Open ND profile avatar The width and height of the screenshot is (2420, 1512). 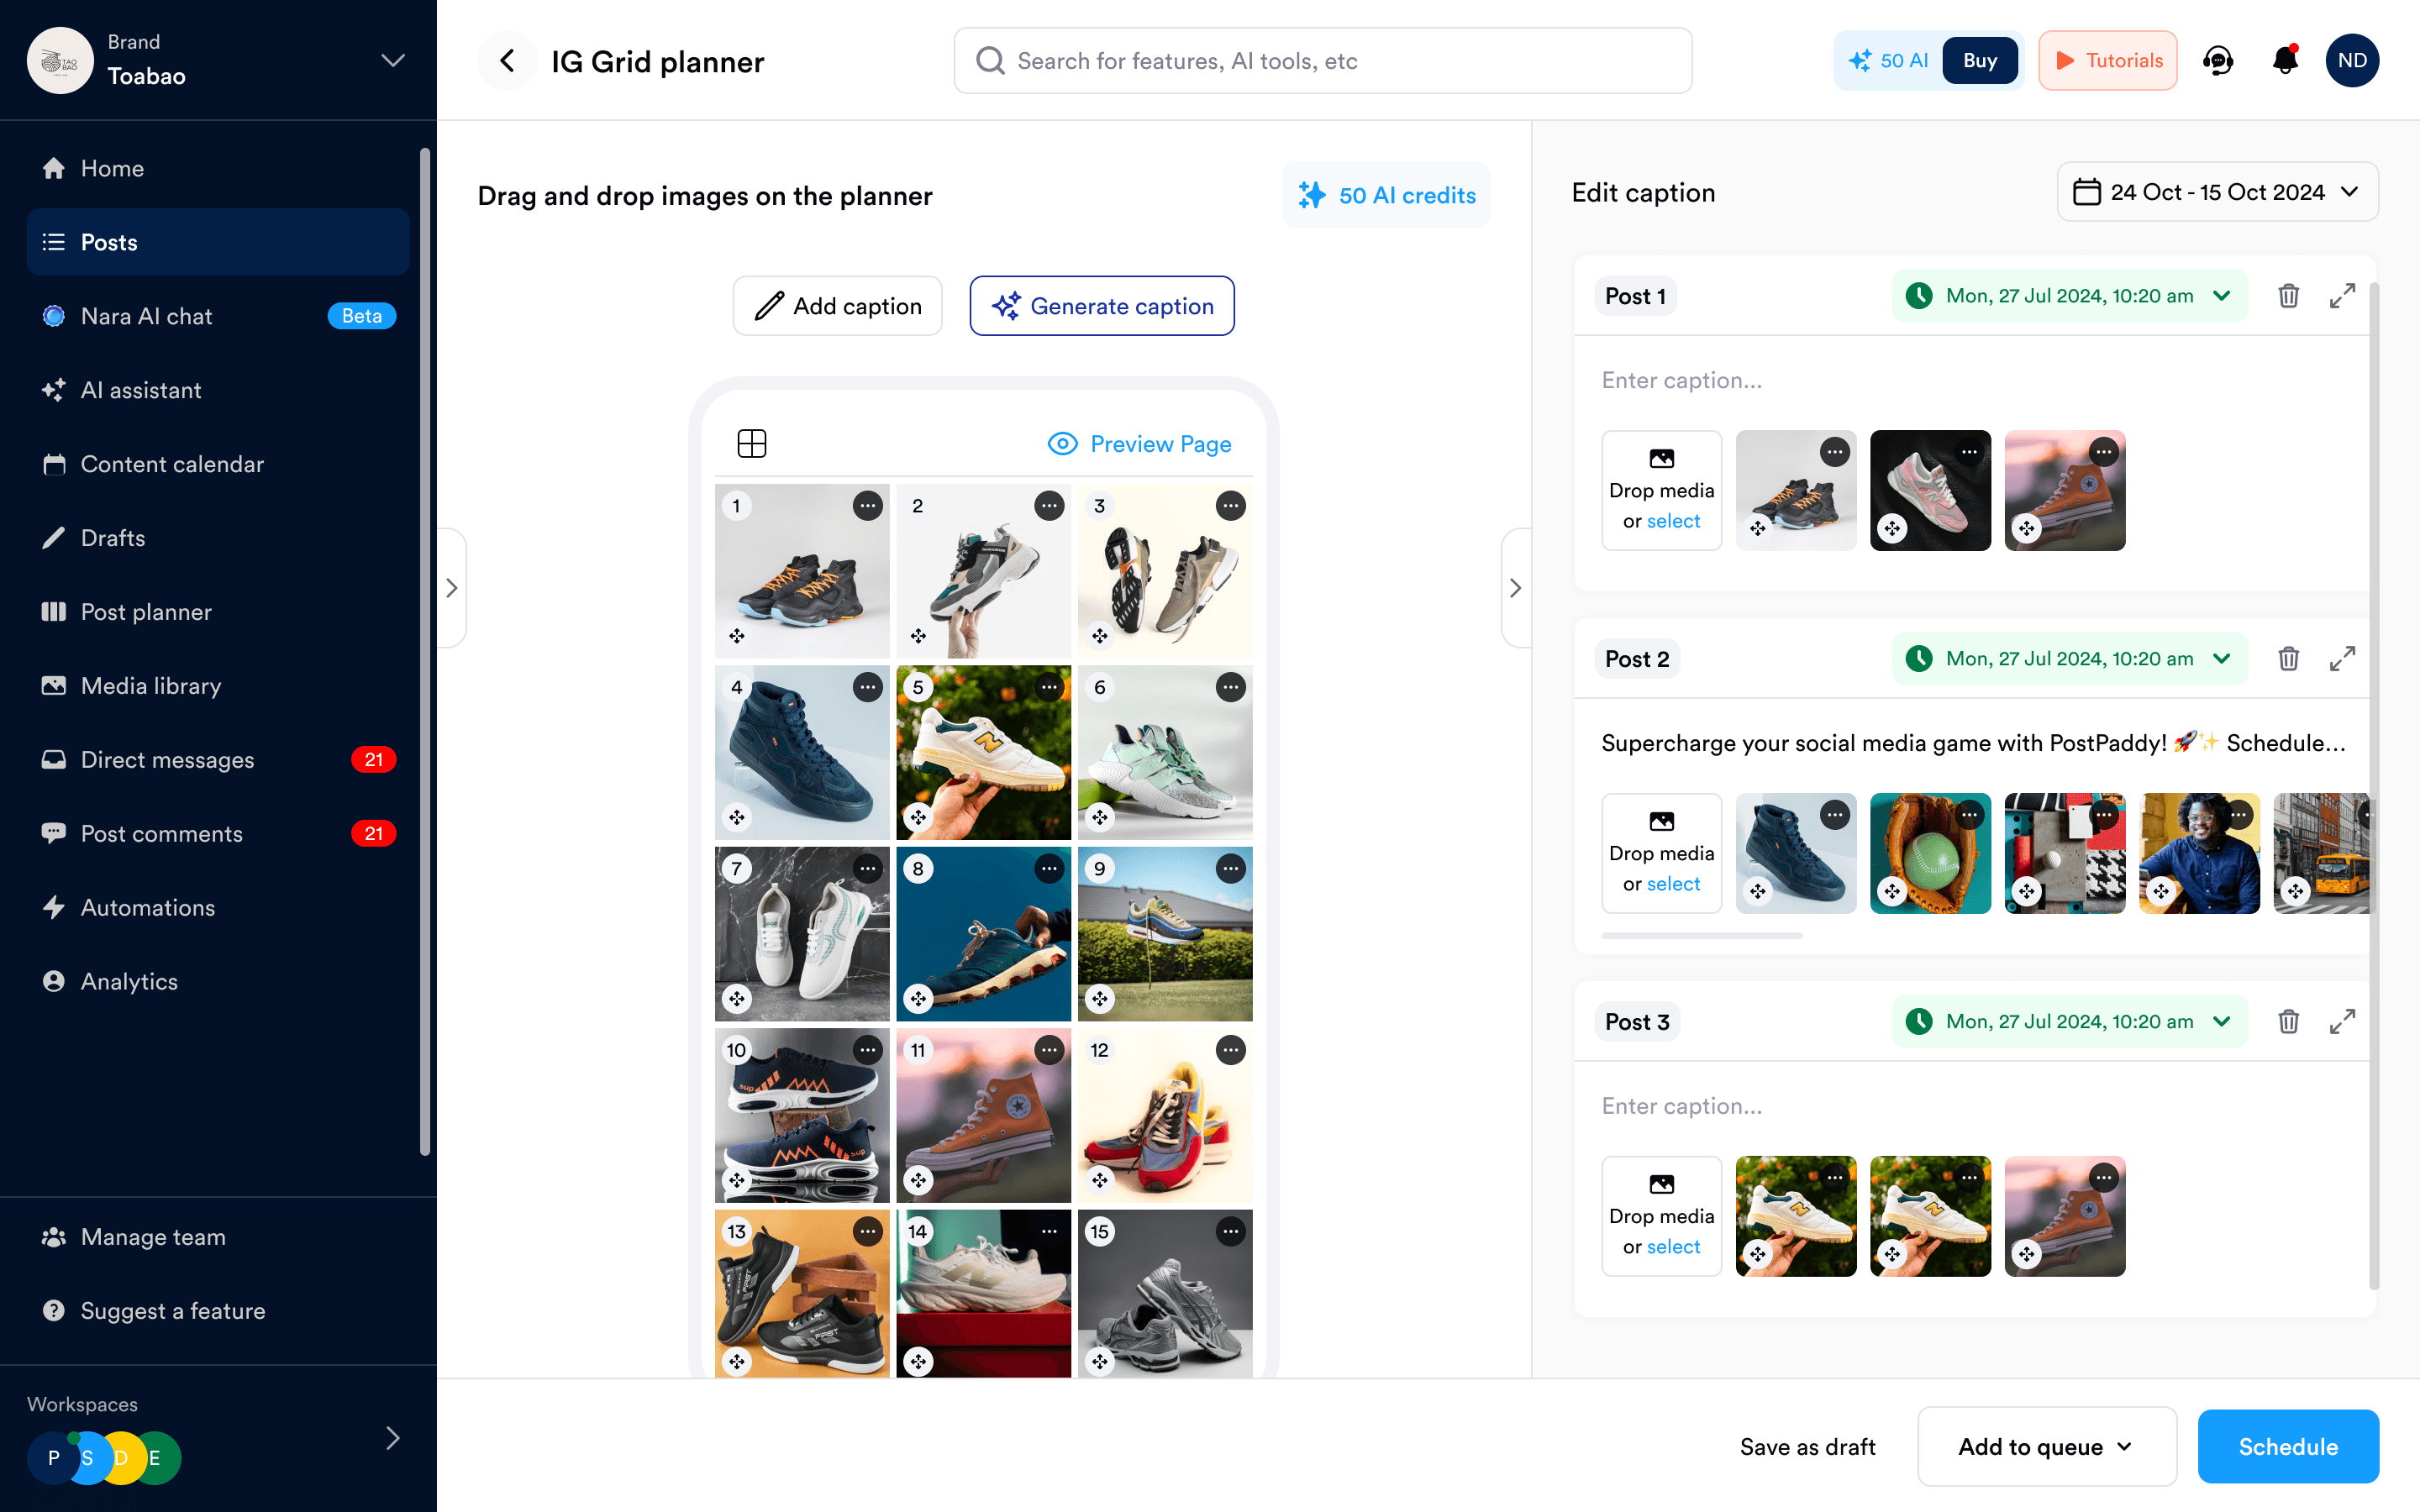pyautogui.click(x=2351, y=61)
